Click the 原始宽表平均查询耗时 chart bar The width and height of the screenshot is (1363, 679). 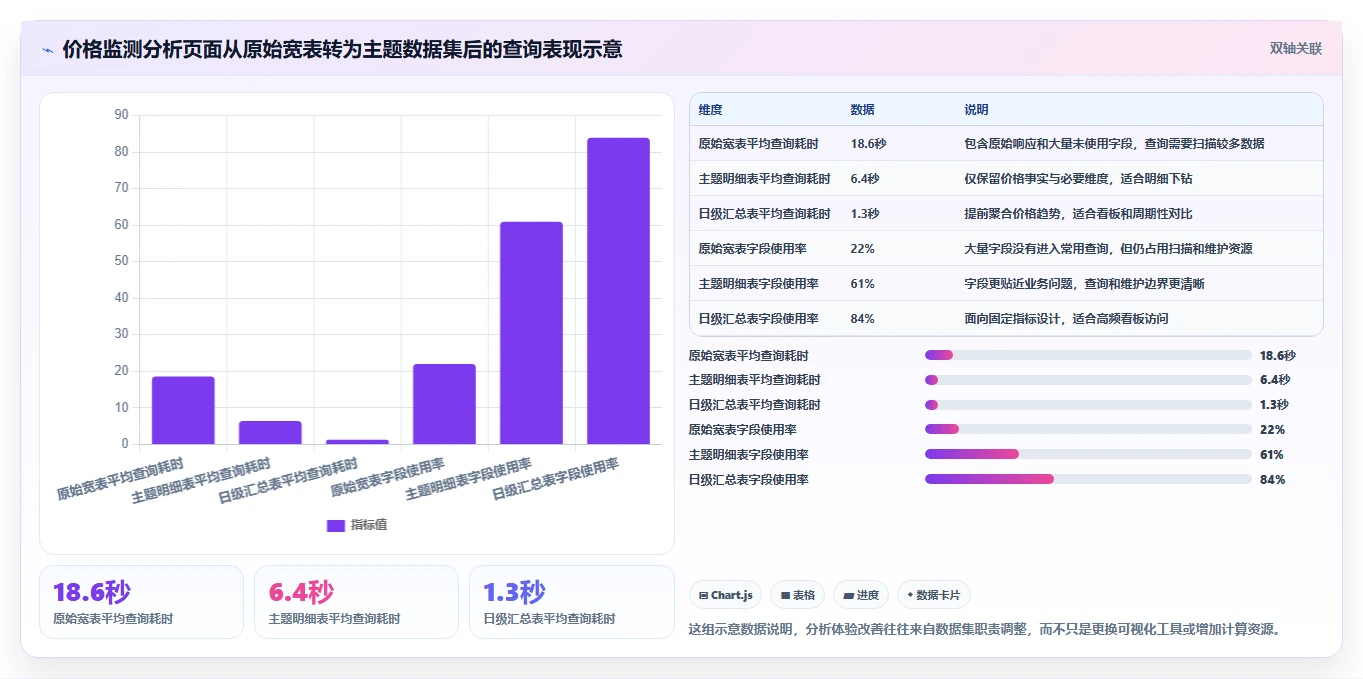(183, 410)
